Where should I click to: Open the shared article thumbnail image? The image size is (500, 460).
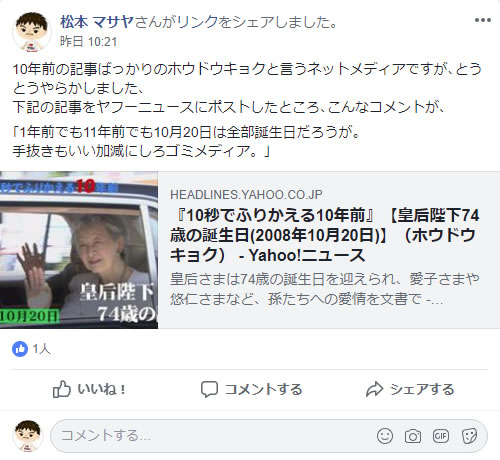click(x=79, y=250)
